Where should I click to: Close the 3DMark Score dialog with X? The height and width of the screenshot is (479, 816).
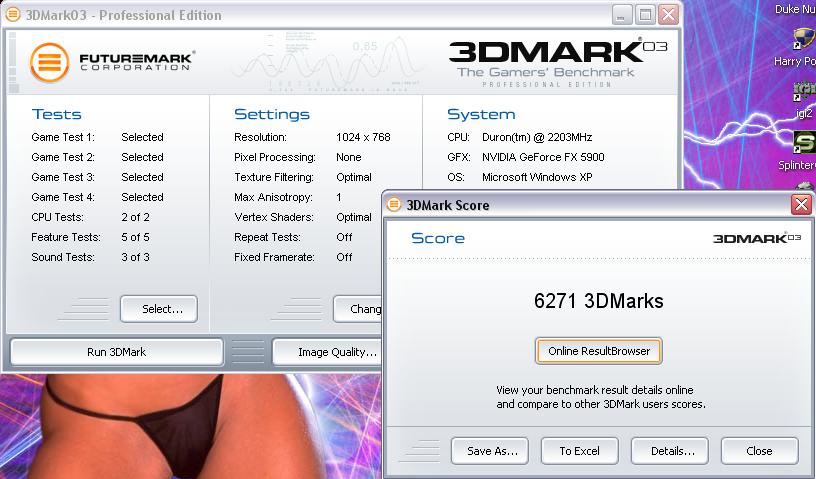click(x=801, y=204)
